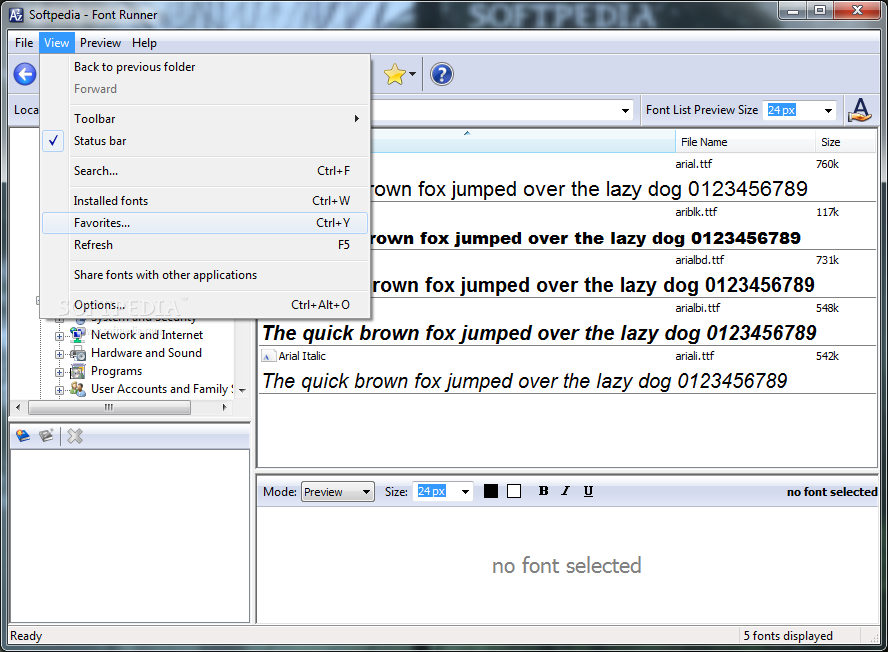Screen dimensions: 888x652
Task: Select the Programs tree item label
Action: click(x=117, y=372)
